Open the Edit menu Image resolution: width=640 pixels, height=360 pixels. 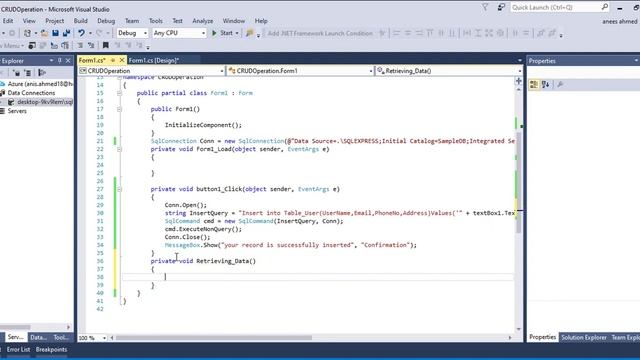[8, 21]
